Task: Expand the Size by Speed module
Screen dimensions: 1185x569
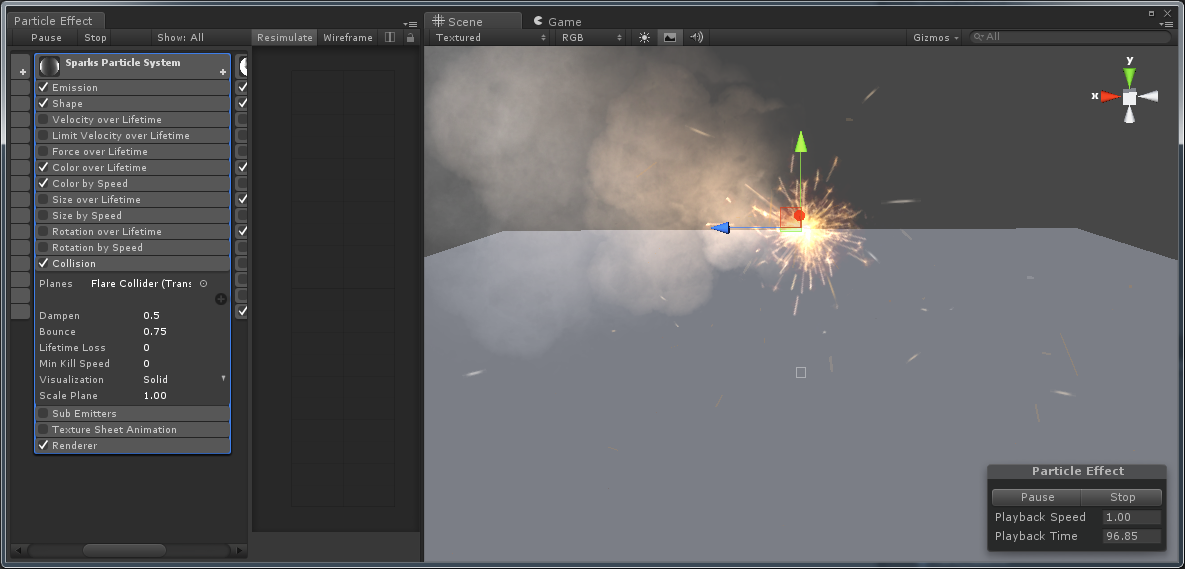Action: coord(132,215)
